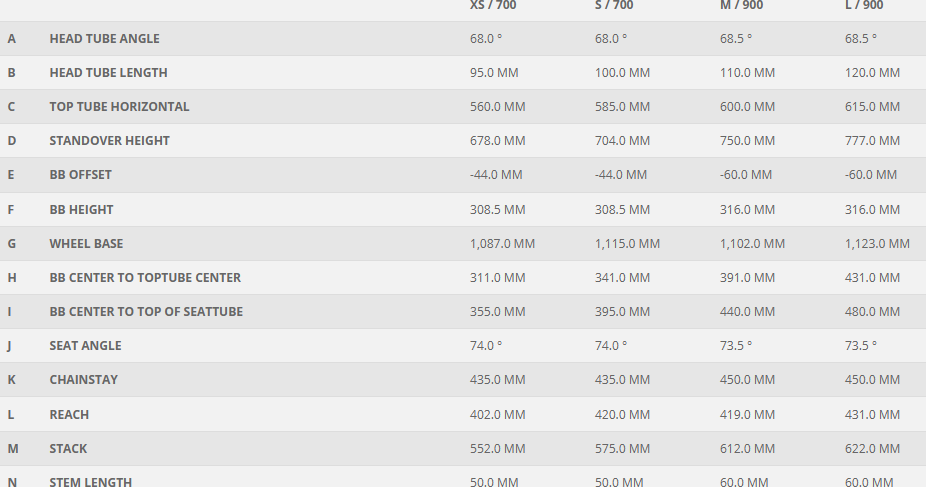
Task: Select the REACH row label
Action: 69,415
